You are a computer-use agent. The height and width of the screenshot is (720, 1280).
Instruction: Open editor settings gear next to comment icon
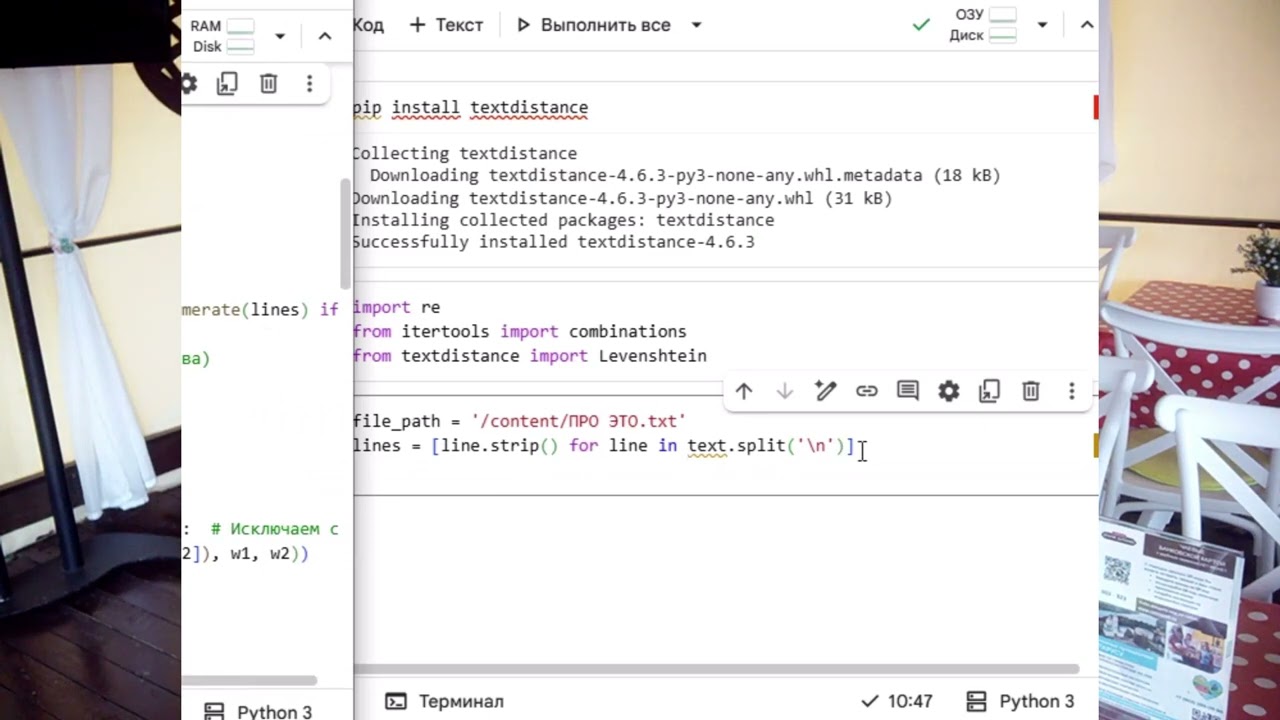click(949, 391)
